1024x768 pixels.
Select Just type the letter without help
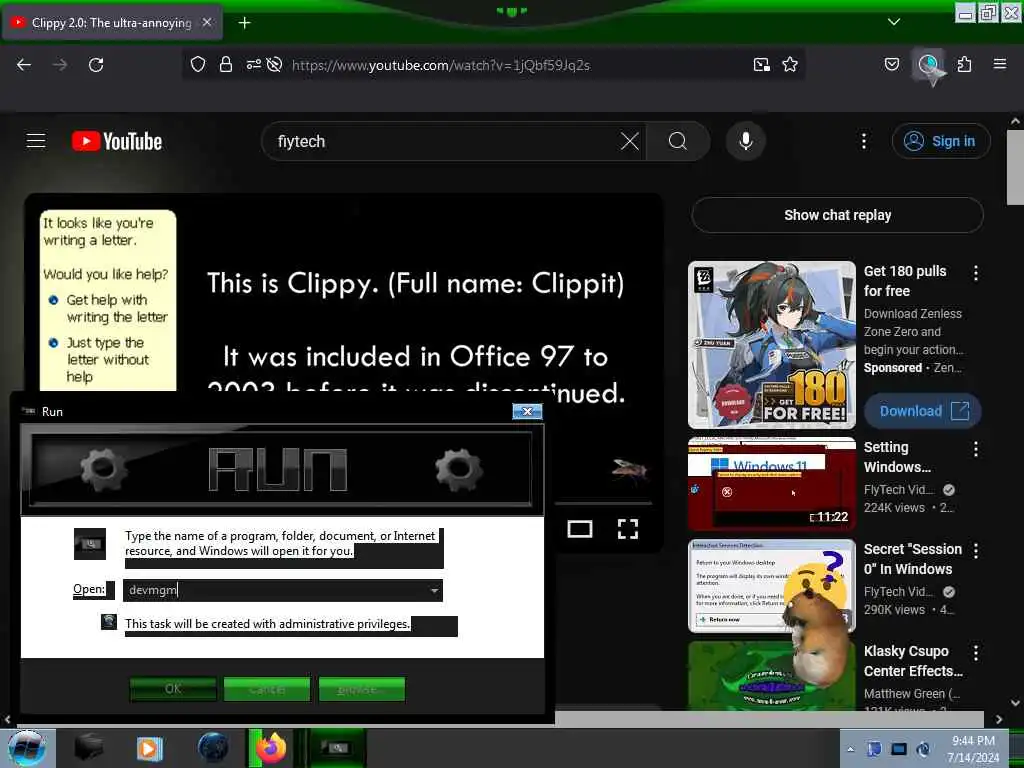coord(101,360)
